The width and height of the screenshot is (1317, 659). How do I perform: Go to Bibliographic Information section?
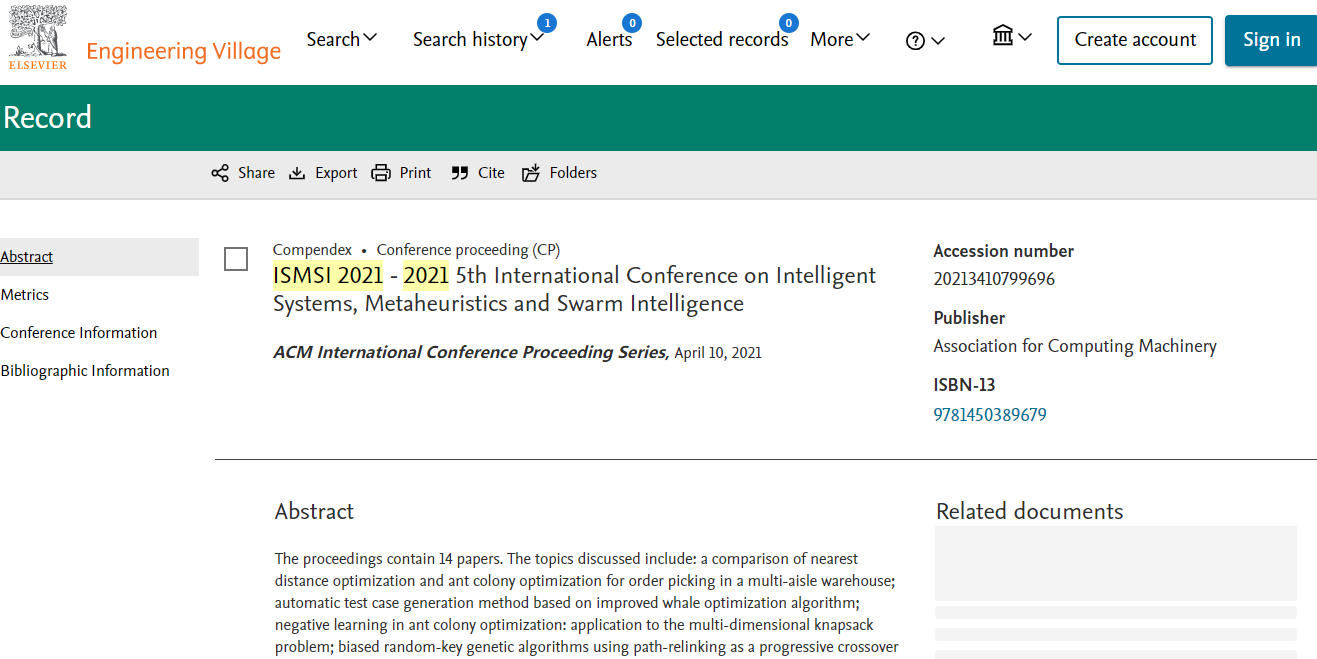pos(85,371)
